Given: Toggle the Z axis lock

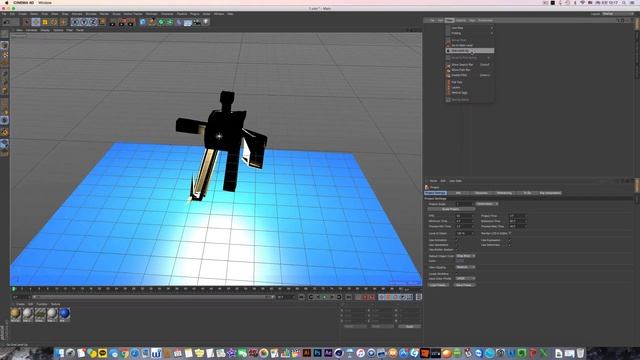Looking at the screenshot, I should point(93,22).
